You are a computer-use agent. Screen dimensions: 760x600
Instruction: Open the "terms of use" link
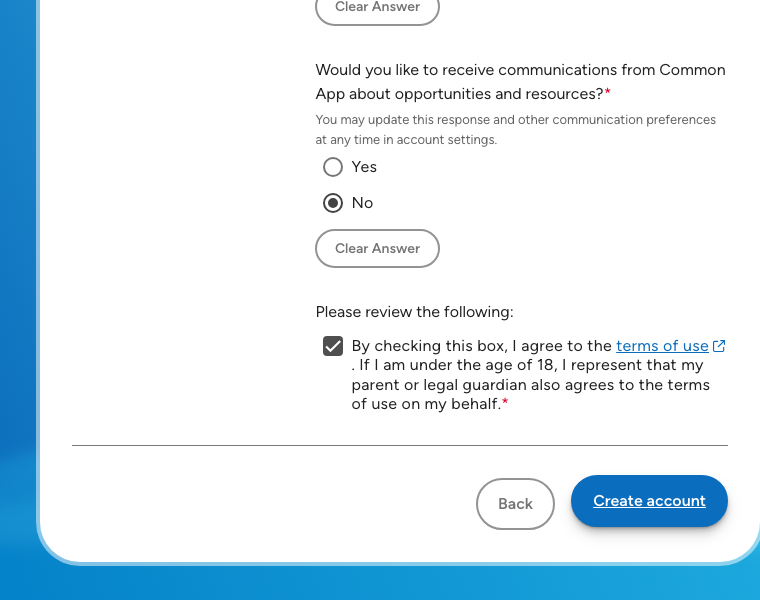[662, 346]
